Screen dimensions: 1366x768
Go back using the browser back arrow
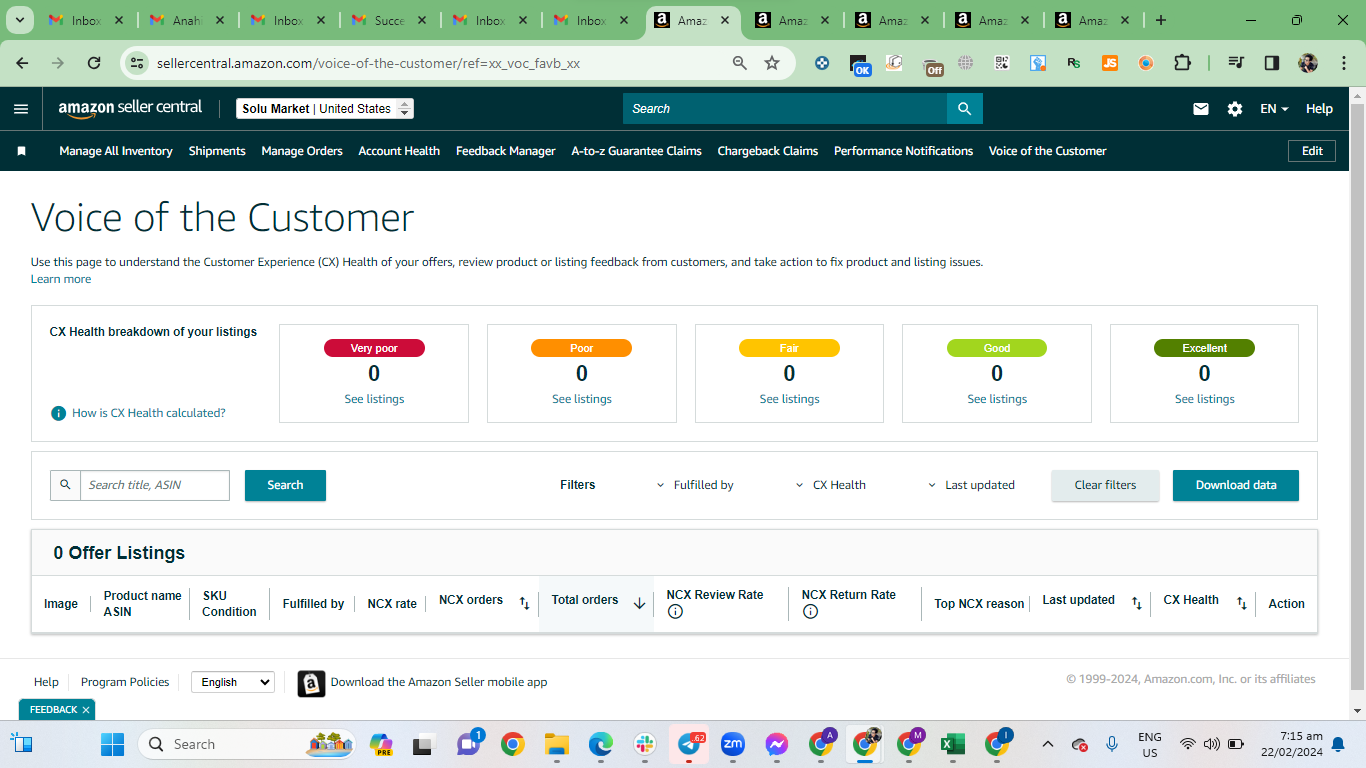(x=22, y=63)
